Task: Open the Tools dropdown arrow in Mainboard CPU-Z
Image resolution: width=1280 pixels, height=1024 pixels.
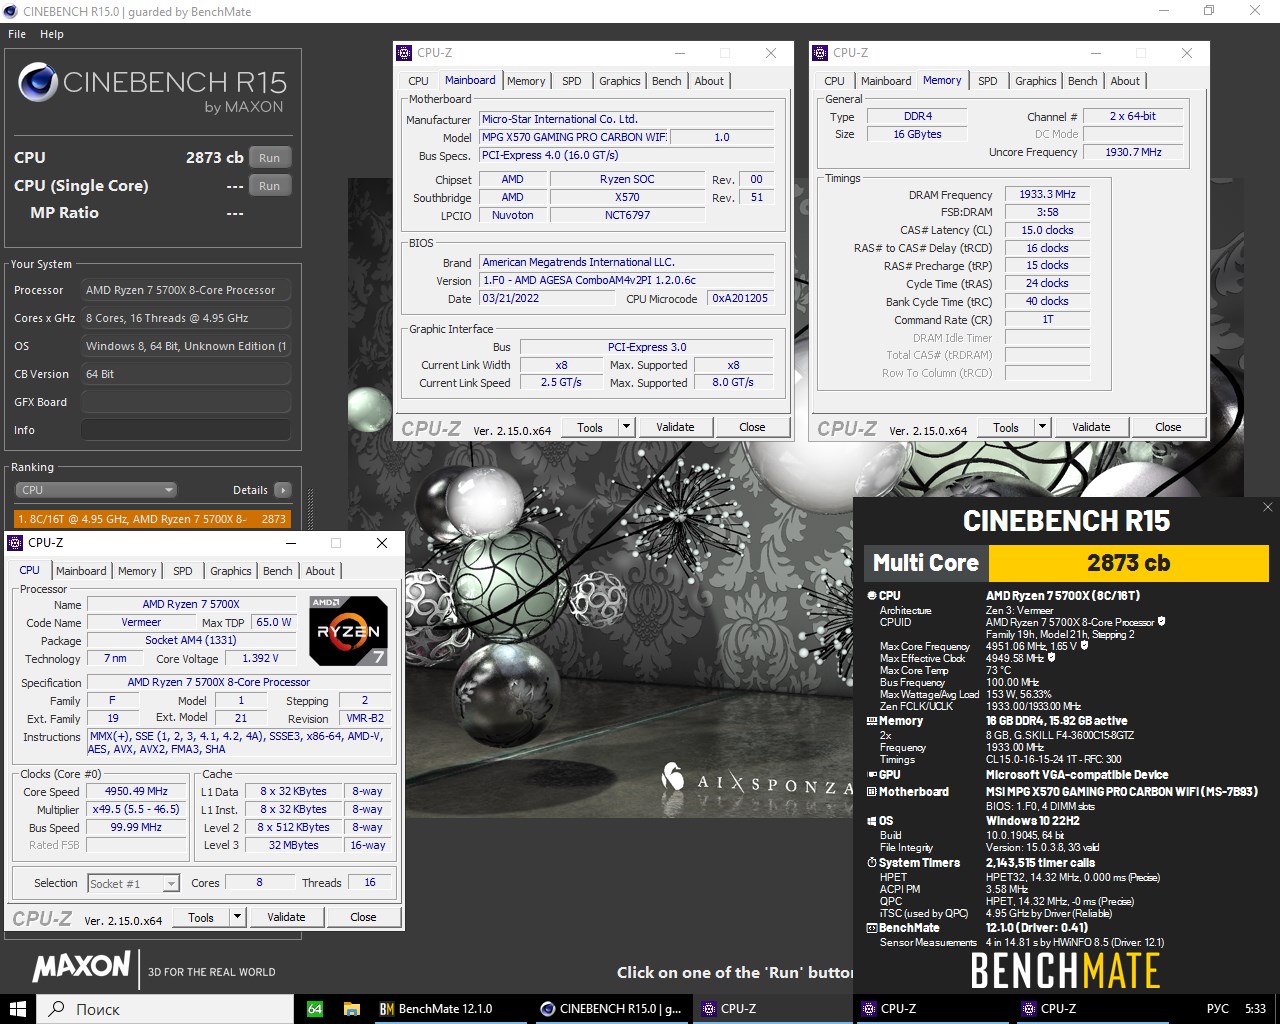Action: click(x=627, y=427)
